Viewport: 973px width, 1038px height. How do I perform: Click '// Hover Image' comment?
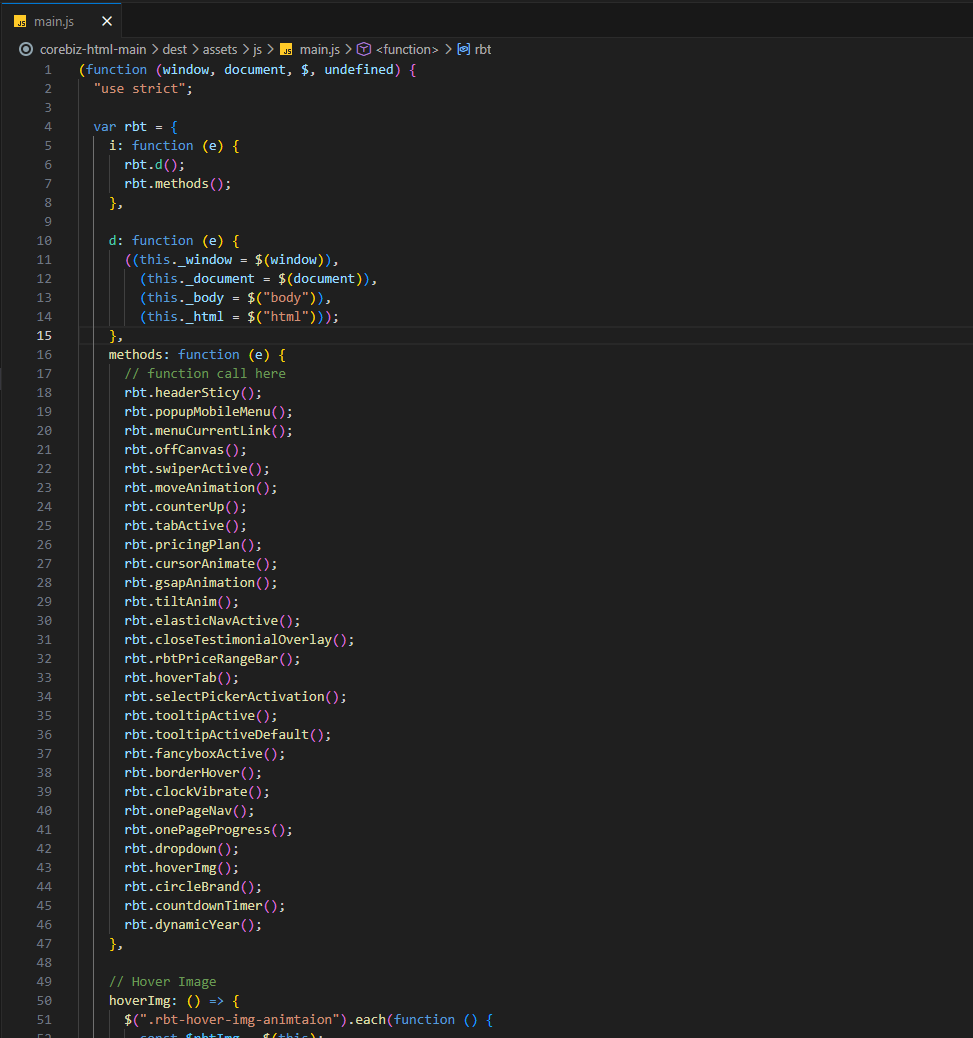[163, 982]
